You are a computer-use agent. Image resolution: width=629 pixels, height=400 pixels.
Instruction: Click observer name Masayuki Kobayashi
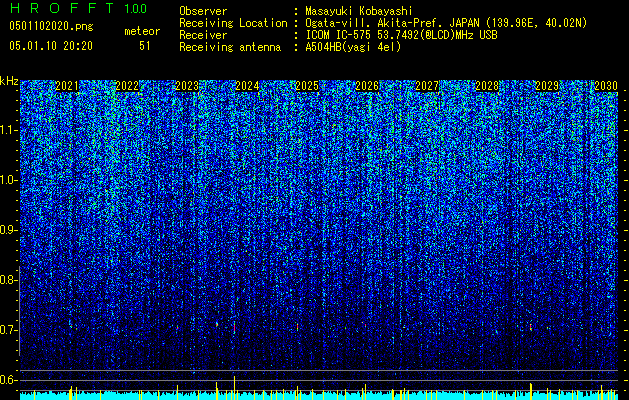coord(359,11)
